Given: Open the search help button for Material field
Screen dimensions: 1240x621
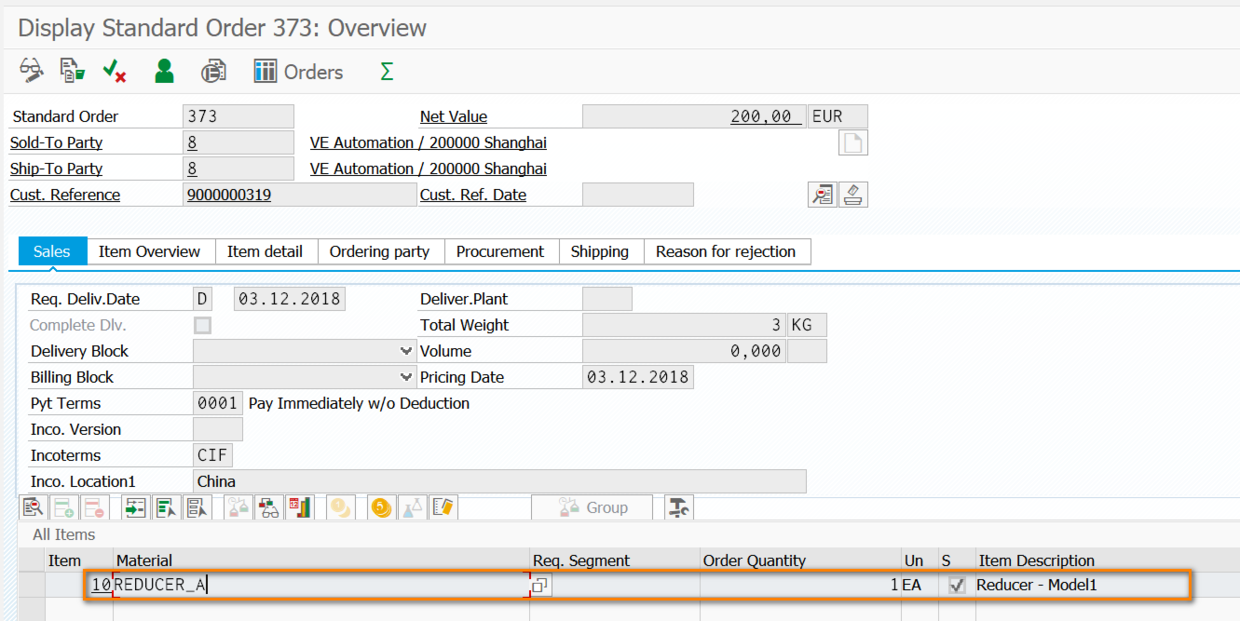Looking at the screenshot, I should (x=541, y=586).
